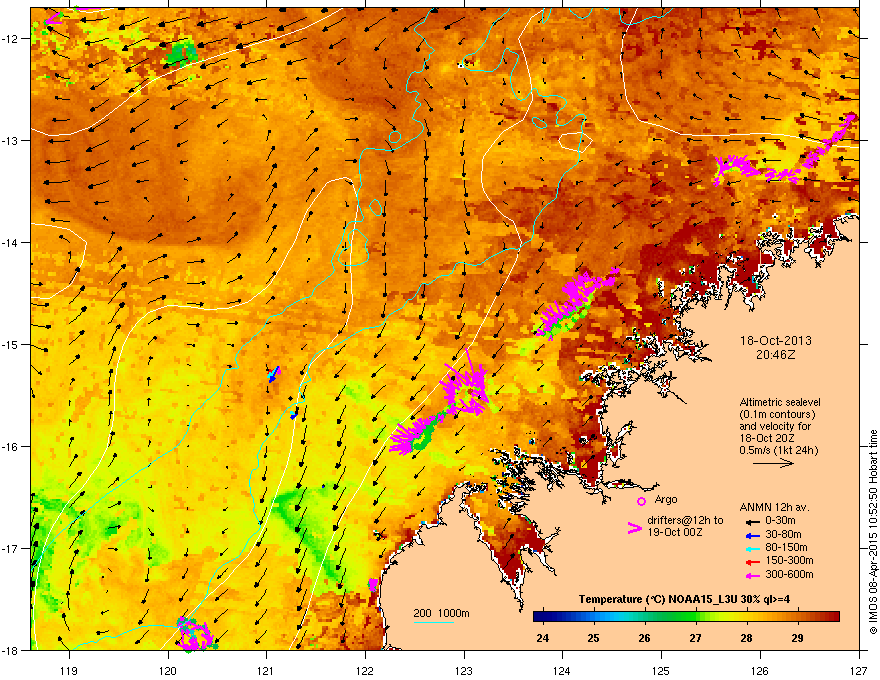The width and height of the screenshot is (880, 680).
Task: Click the '24' tick on temperature scale
Action: click(543, 638)
